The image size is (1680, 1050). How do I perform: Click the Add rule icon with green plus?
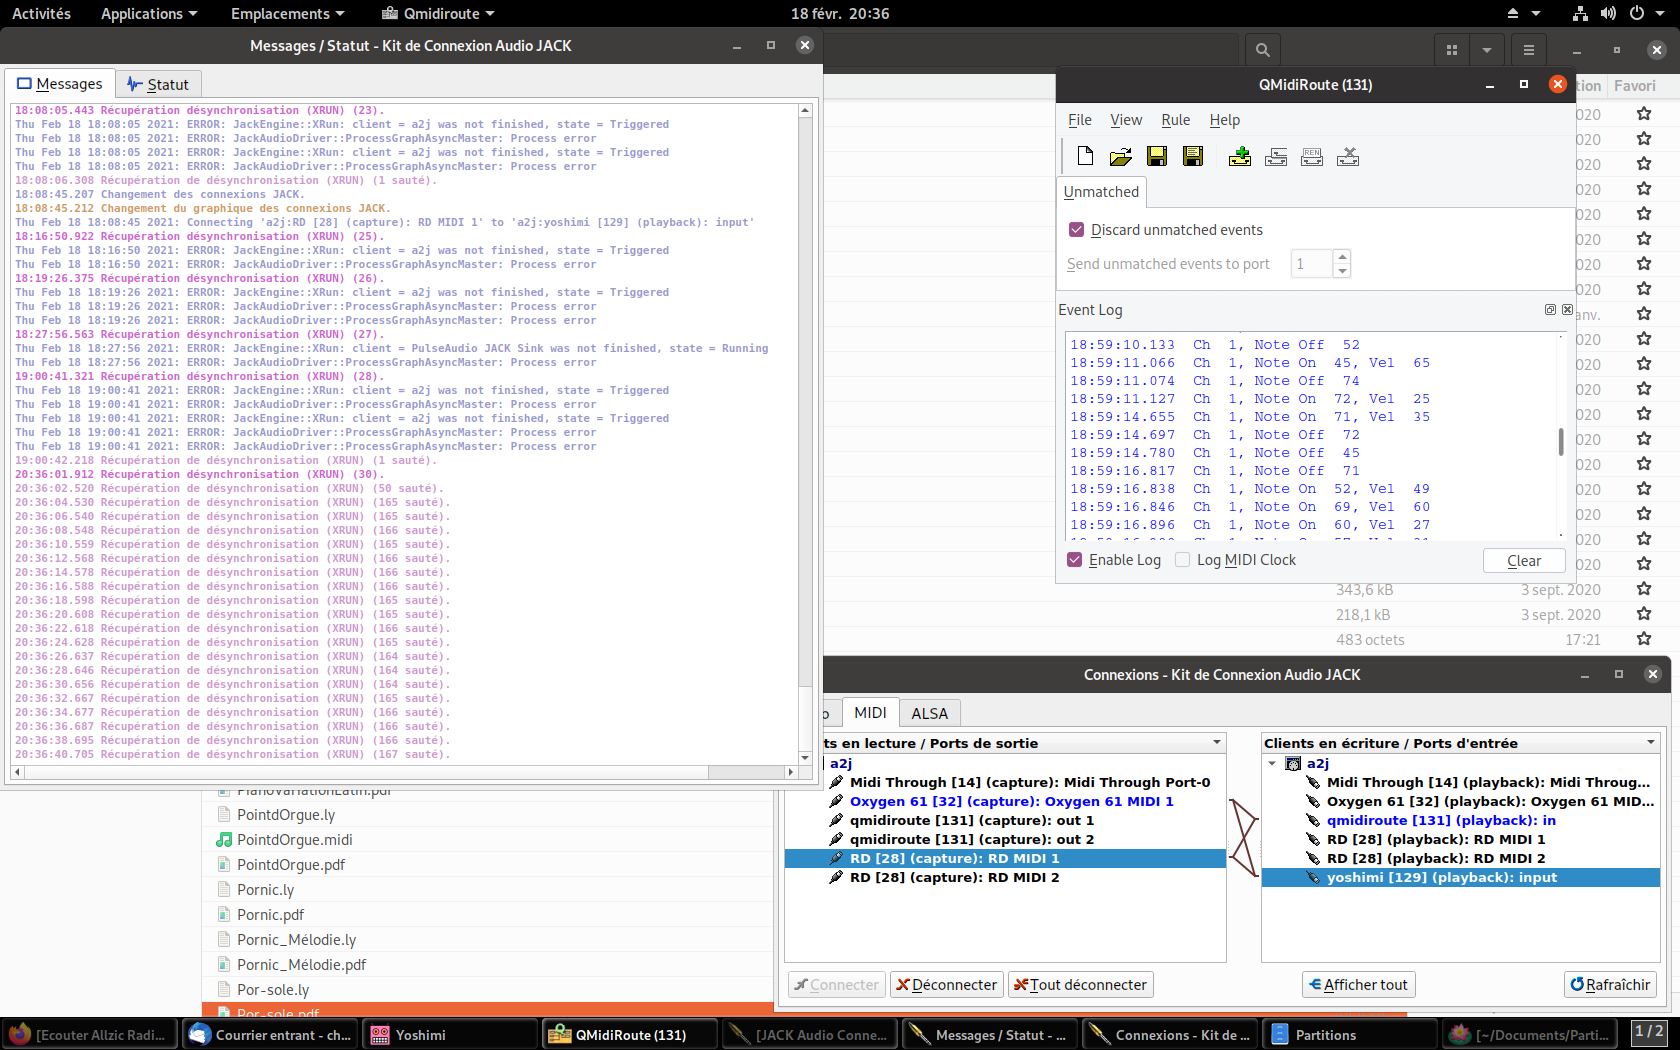click(1240, 156)
